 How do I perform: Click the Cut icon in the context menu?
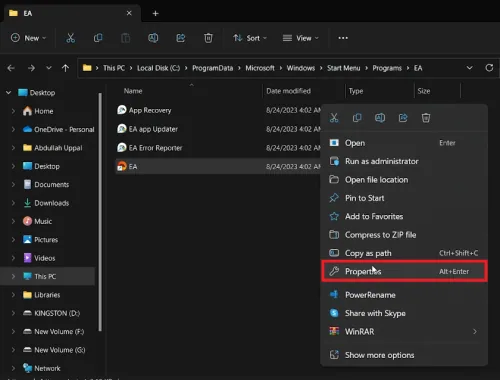(x=334, y=118)
